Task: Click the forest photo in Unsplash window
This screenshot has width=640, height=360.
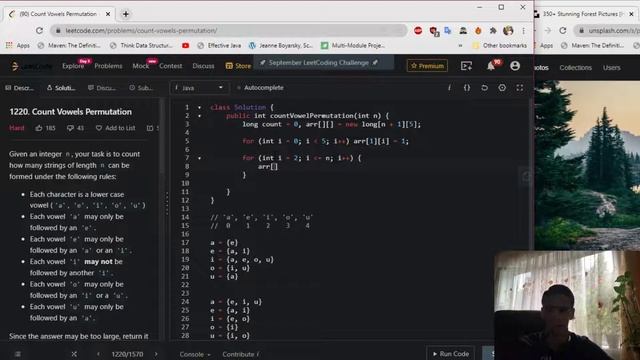Action: 587,165
